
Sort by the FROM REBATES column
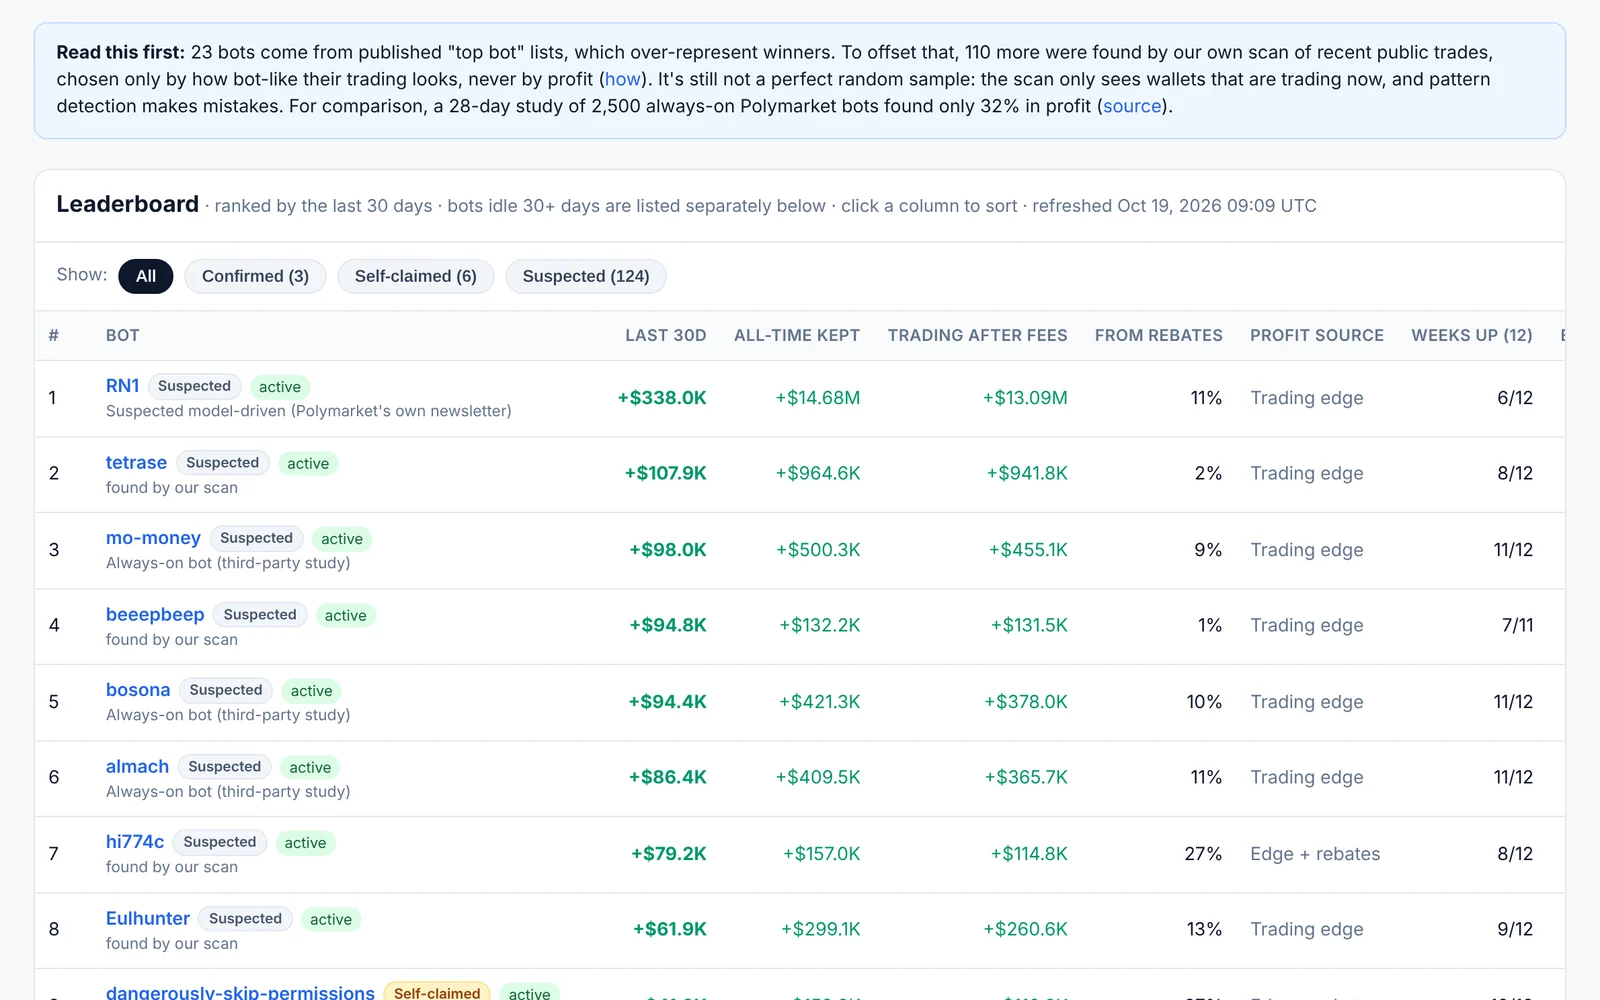[x=1159, y=336]
